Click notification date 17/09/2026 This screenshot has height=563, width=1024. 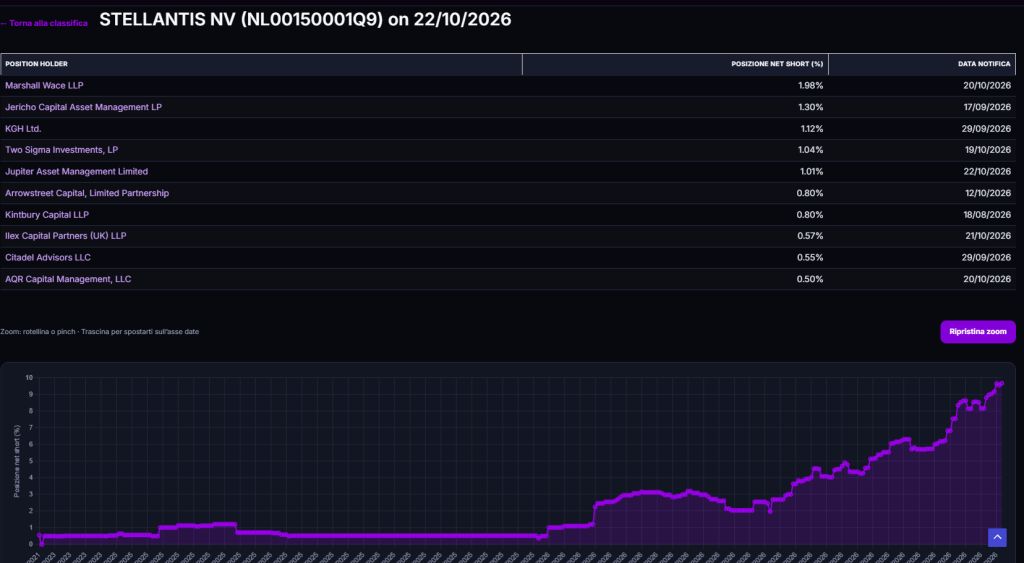click(x=987, y=107)
